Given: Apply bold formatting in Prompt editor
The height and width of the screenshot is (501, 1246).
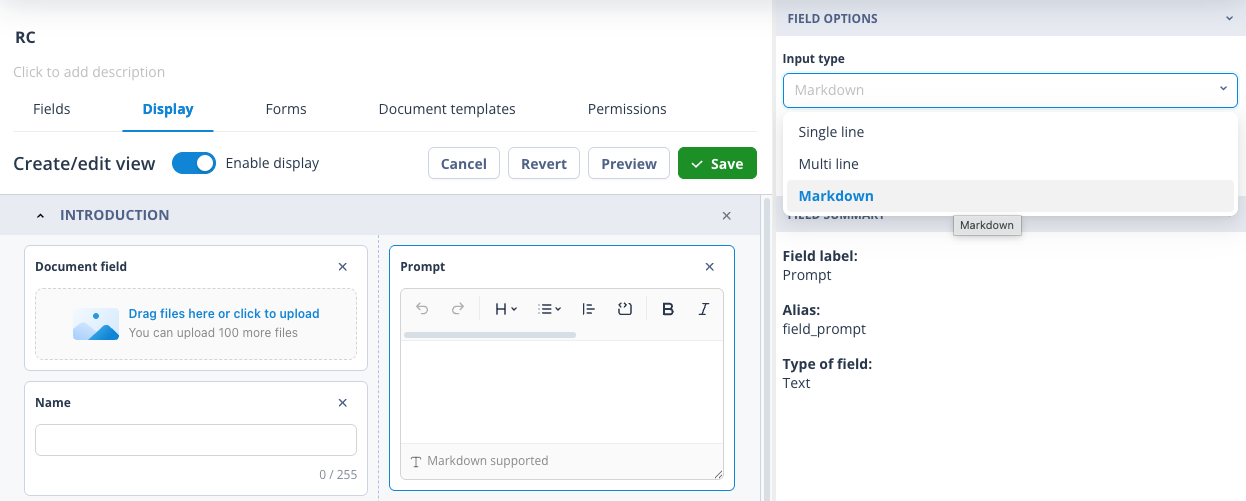Looking at the screenshot, I should [668, 309].
